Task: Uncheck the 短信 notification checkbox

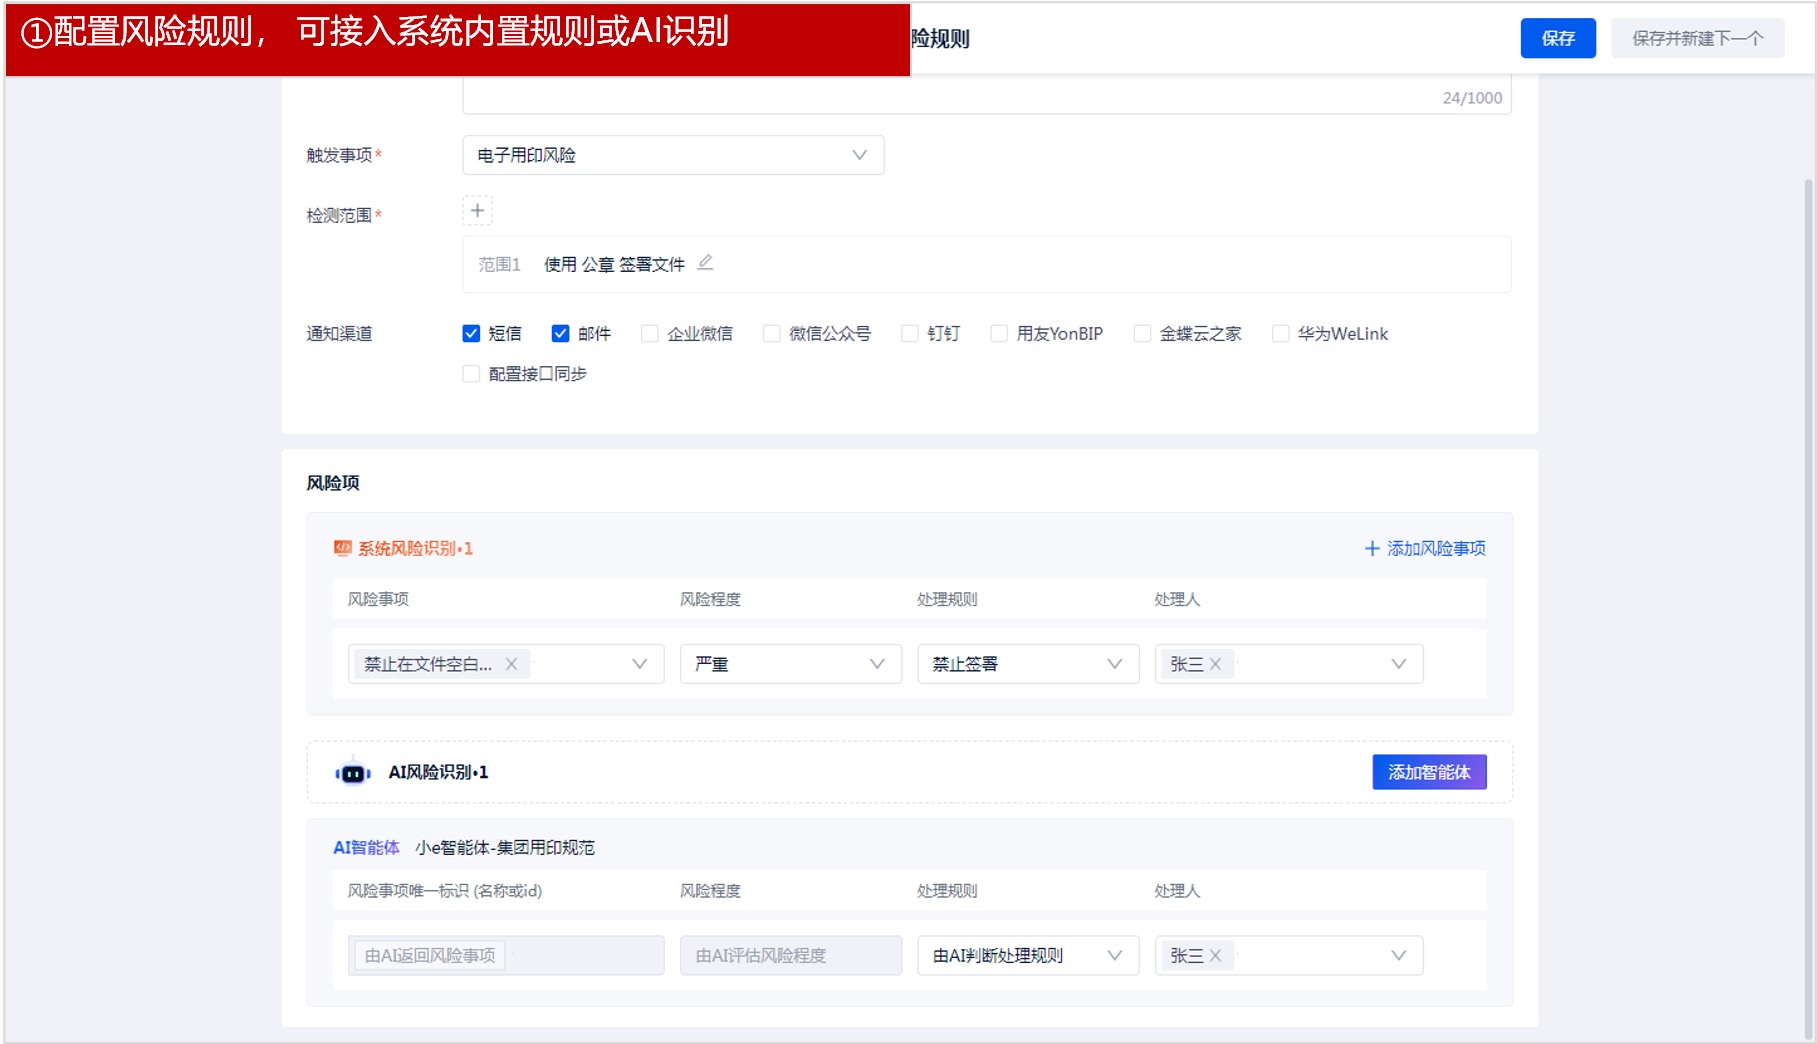Action: click(471, 334)
